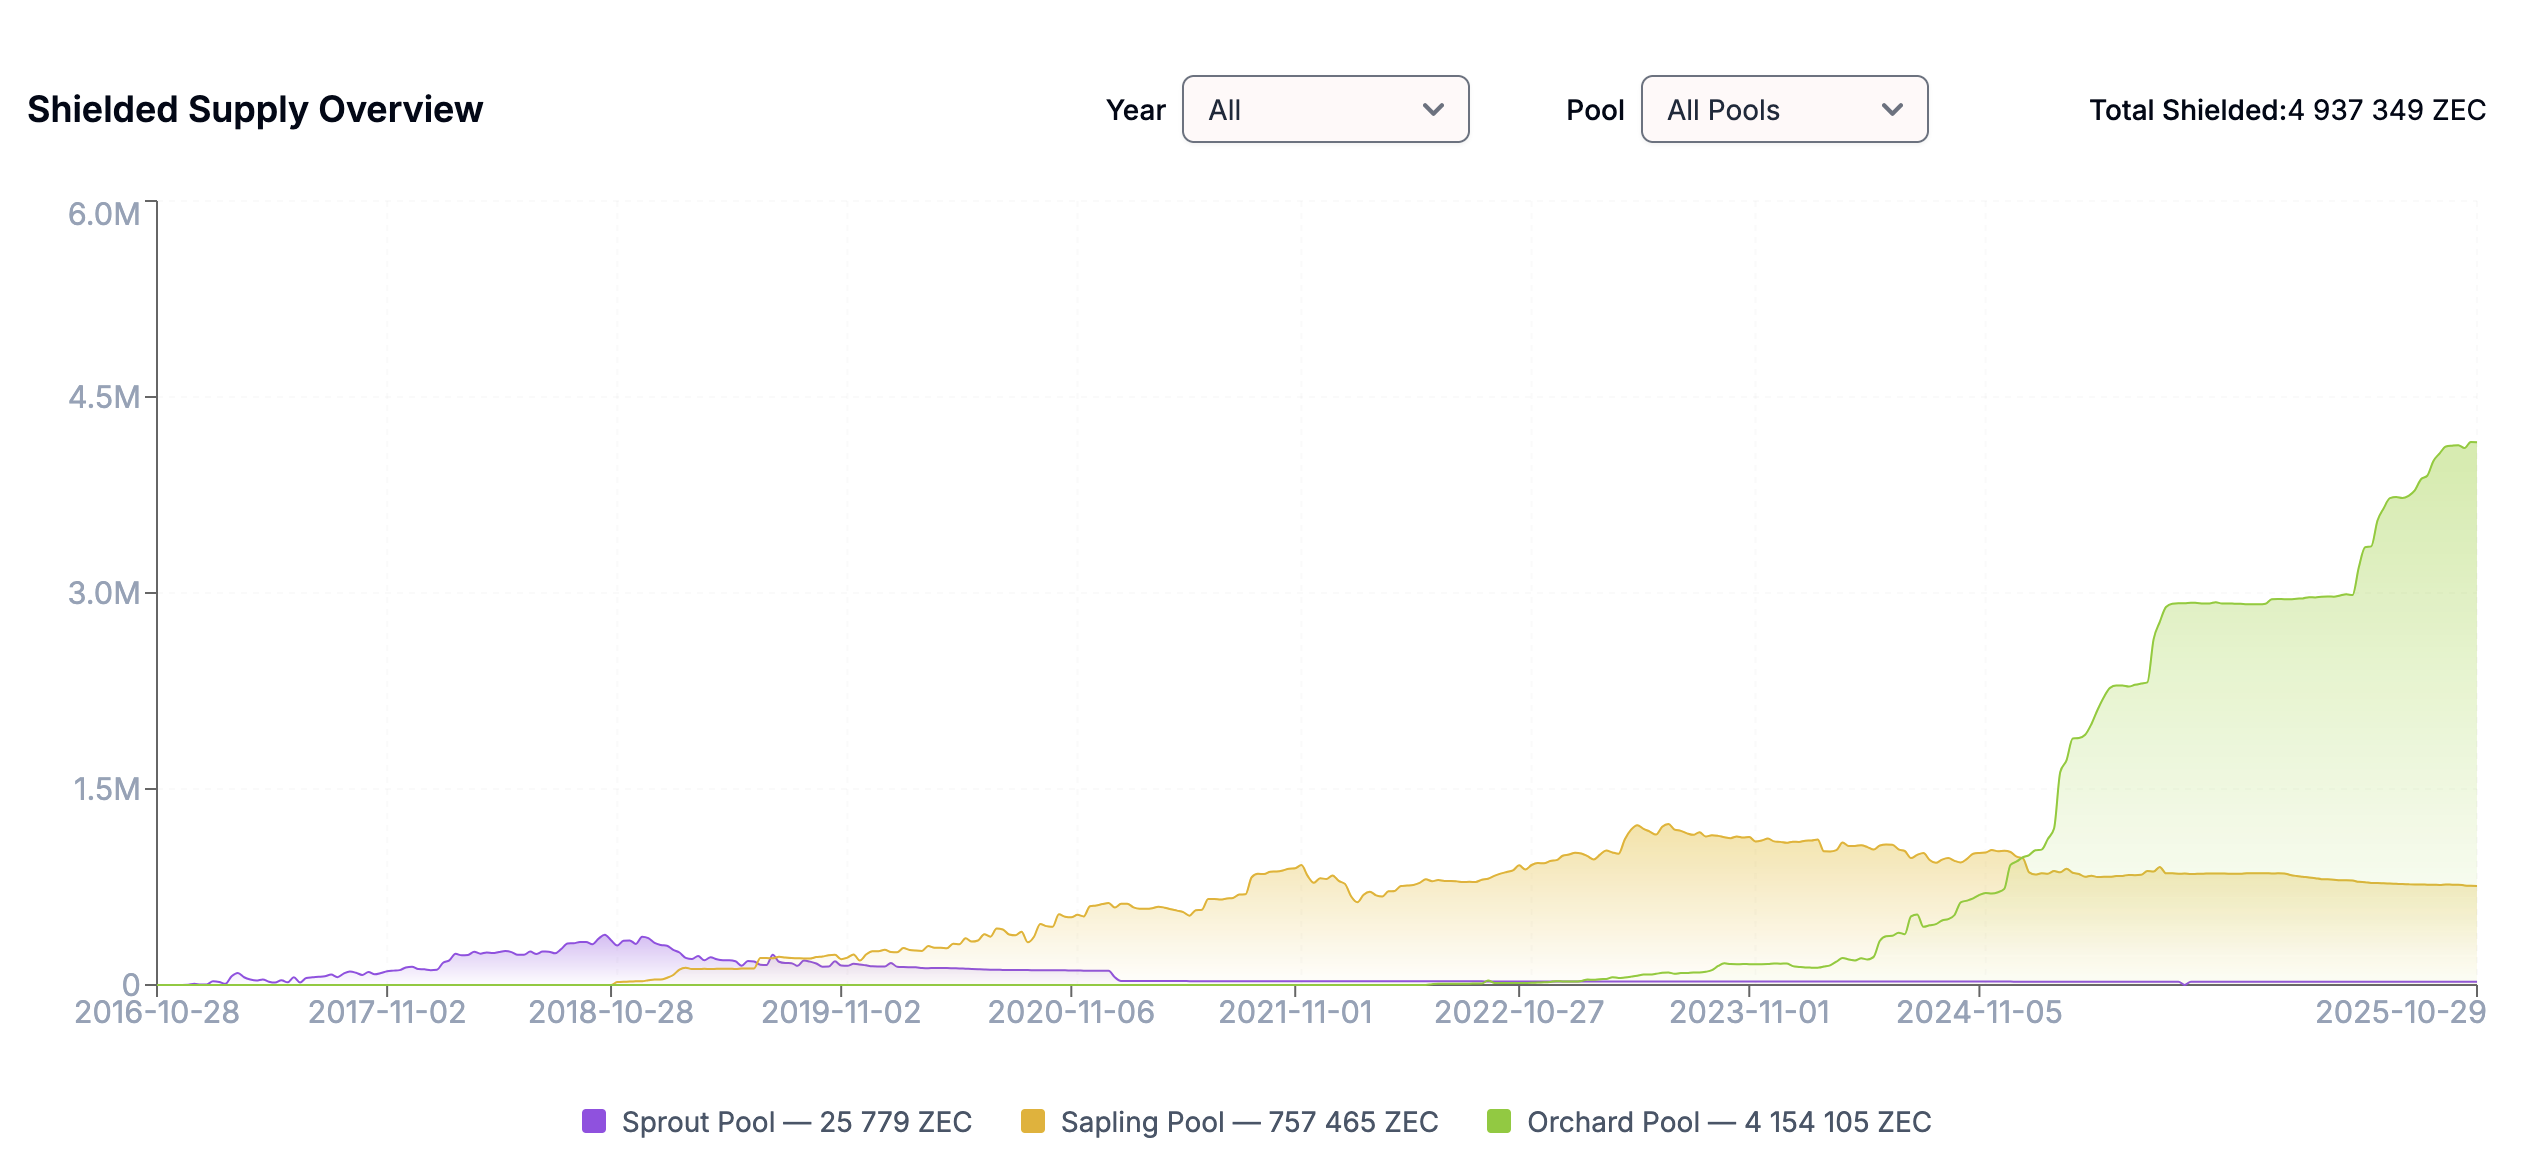
Task: Click the 2025-10-29 date axis label
Action: [x=2394, y=1012]
